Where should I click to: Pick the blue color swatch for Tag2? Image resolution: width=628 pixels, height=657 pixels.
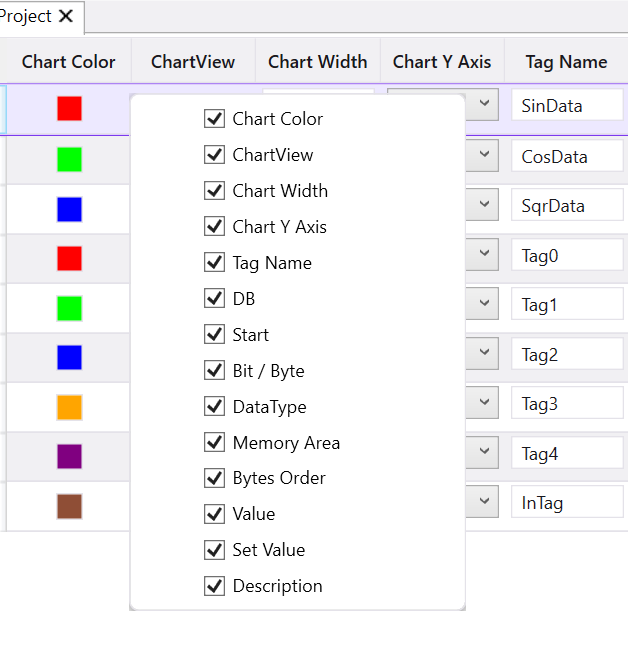pyautogui.click(x=70, y=357)
